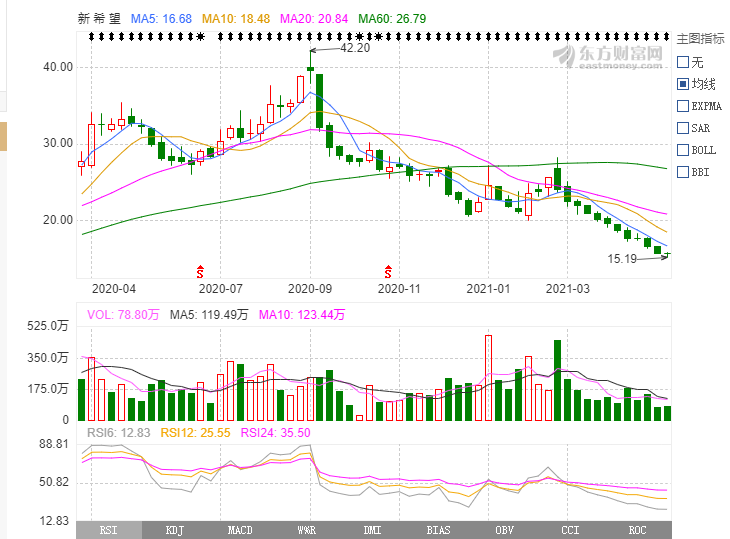Select the 无 (none) indicator checkbox
The height and width of the screenshot is (539, 730).
point(683,62)
